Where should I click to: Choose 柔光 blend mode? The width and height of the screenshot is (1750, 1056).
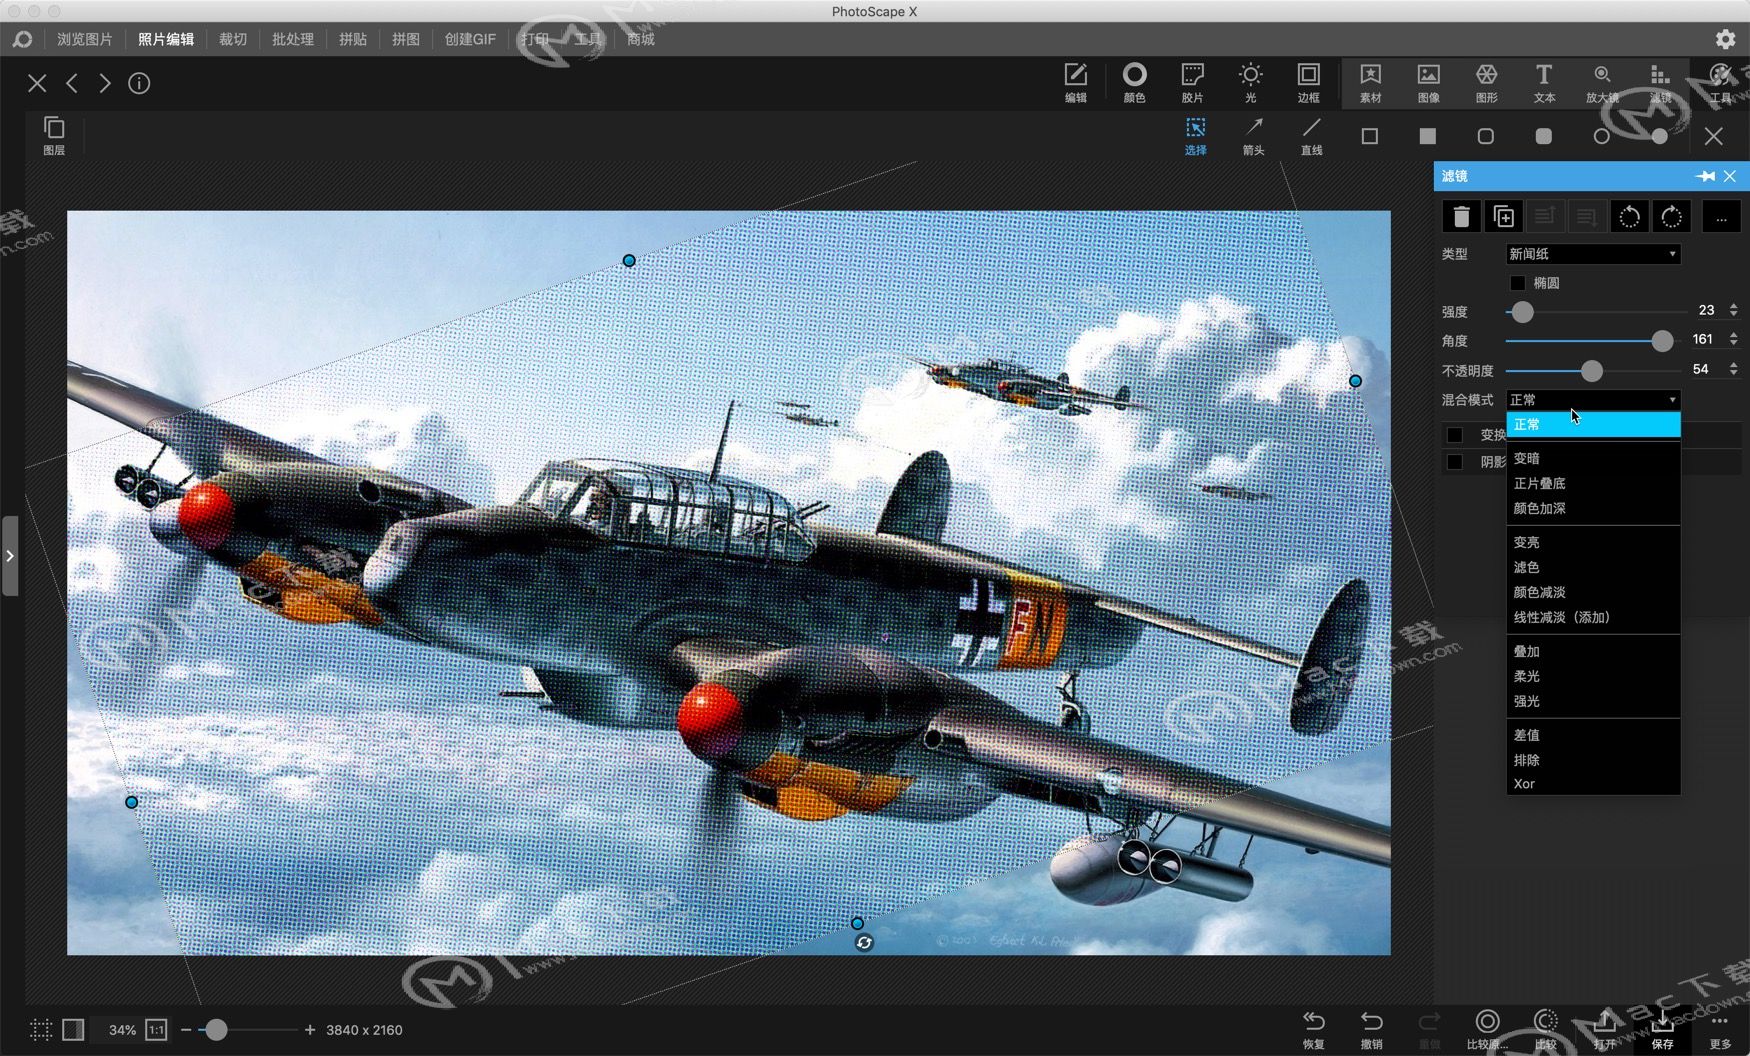(x=1593, y=676)
